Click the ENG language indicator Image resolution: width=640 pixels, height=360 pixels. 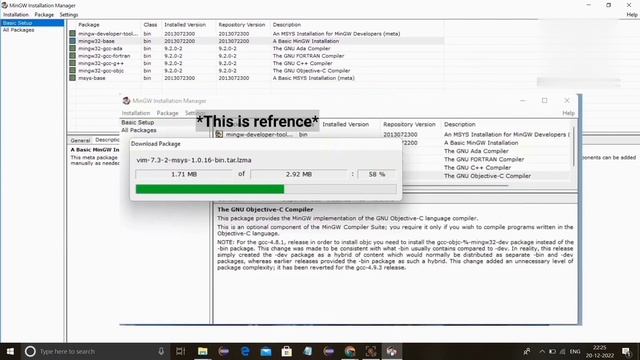pos(575,351)
